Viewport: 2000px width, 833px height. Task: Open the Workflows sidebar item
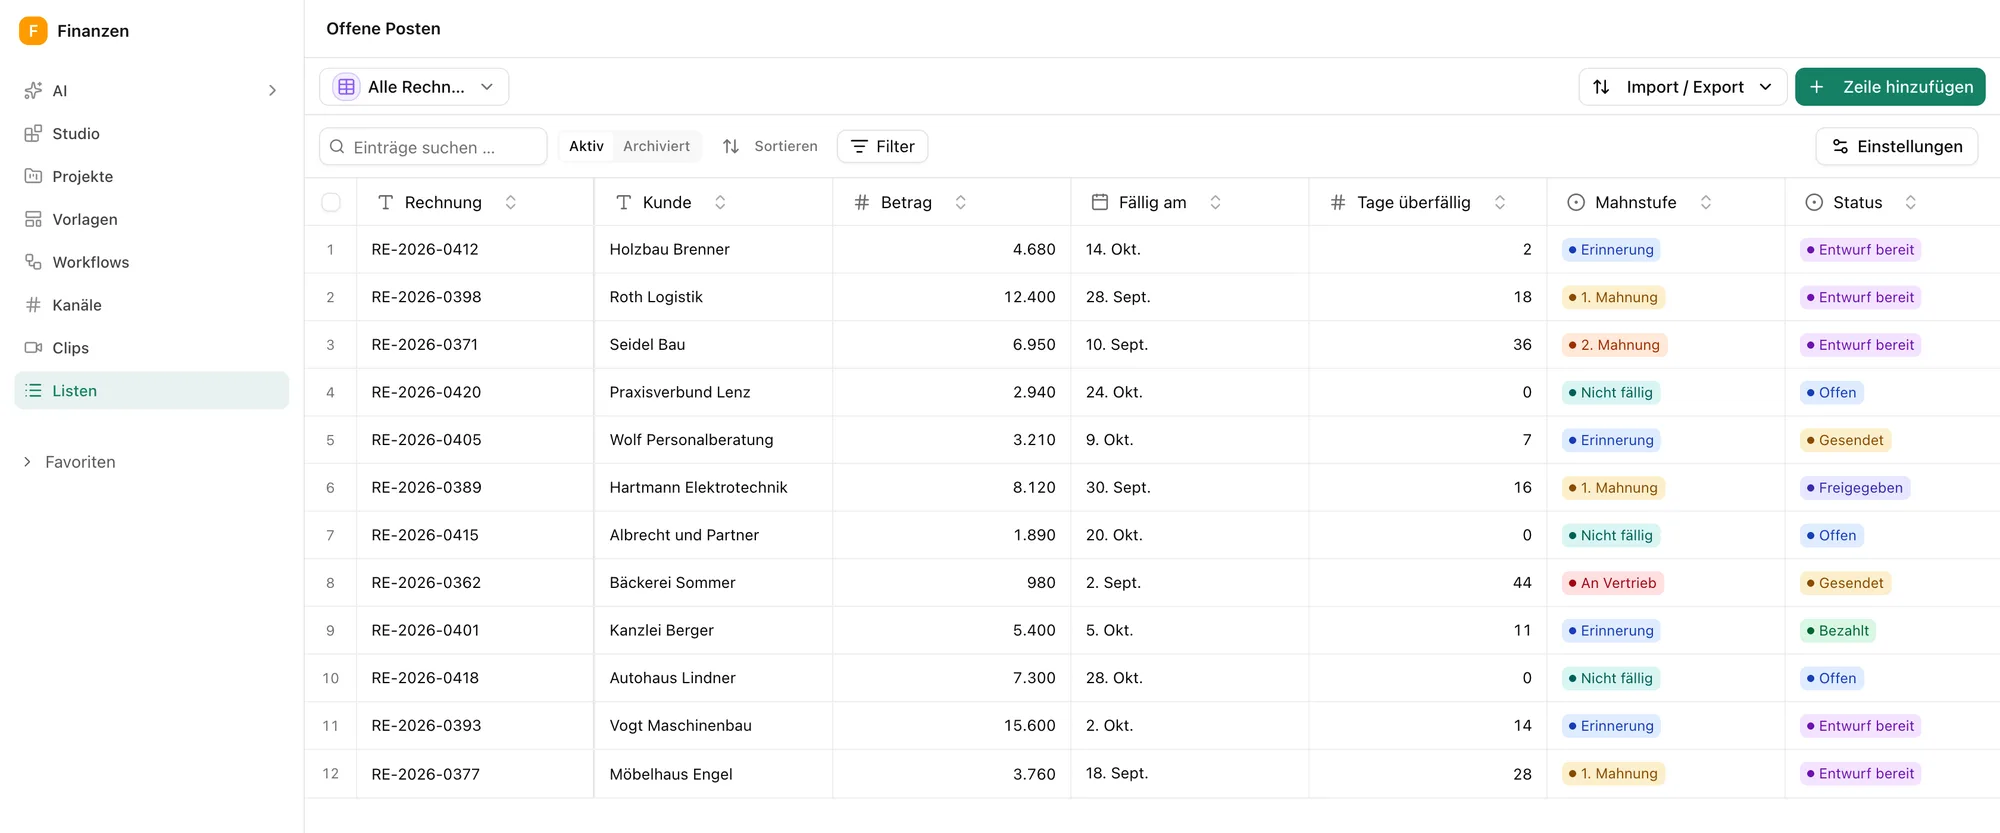click(152, 263)
